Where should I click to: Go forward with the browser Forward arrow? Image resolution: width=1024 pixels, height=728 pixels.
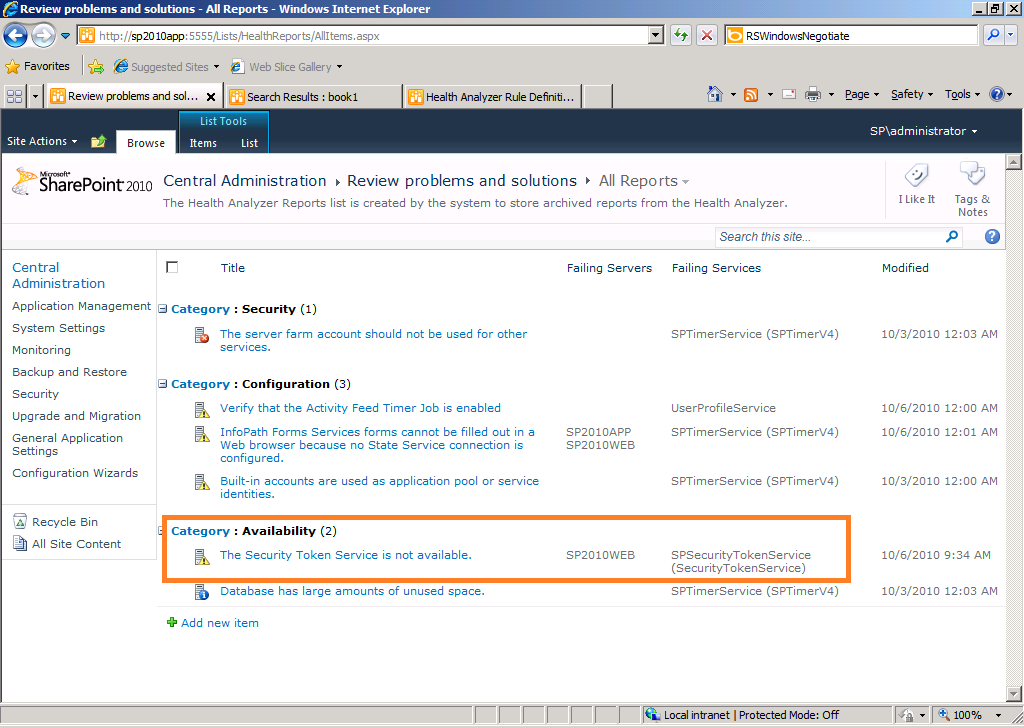tap(43, 35)
